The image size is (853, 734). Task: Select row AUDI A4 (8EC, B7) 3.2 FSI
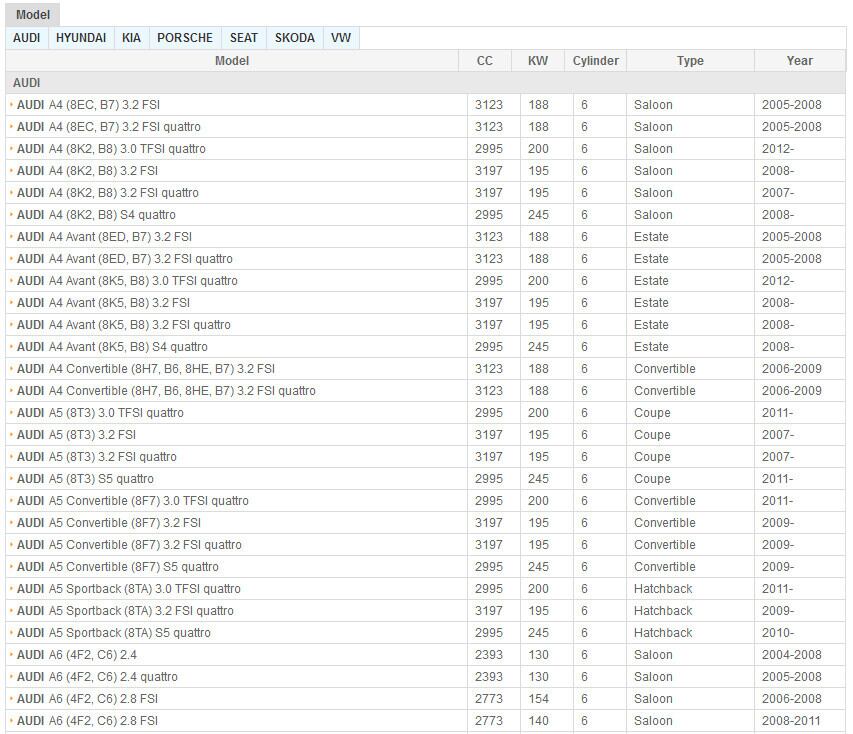[425, 105]
